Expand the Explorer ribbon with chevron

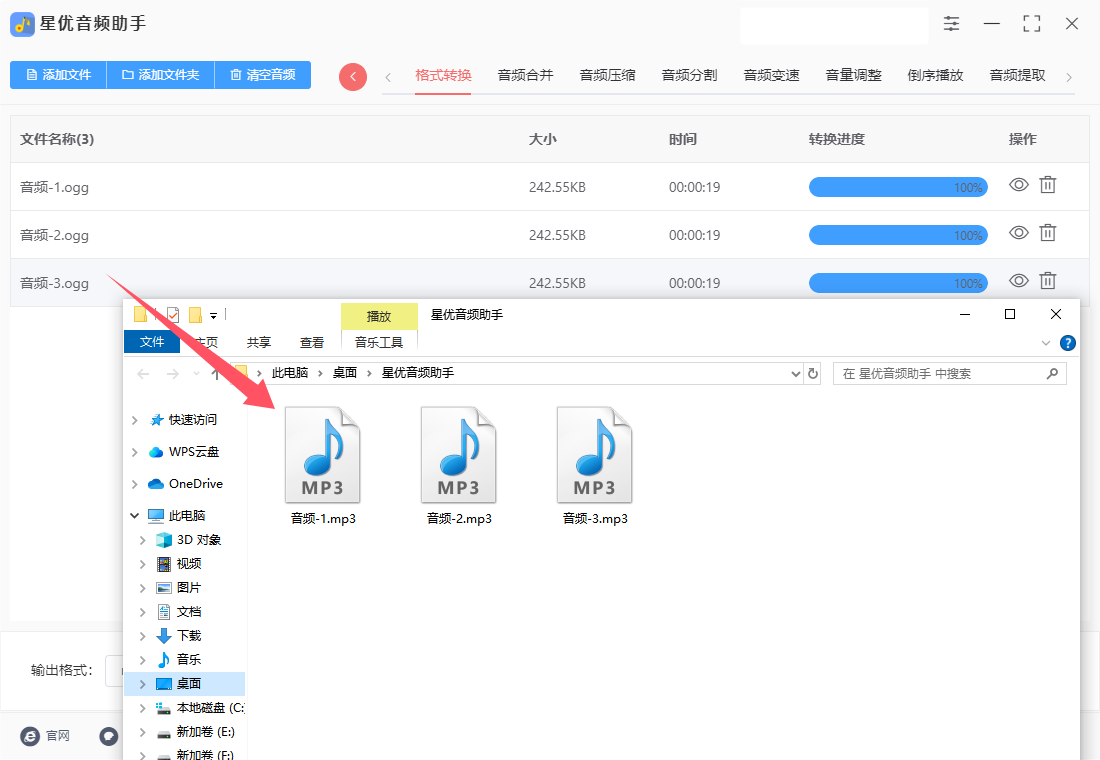(1046, 343)
